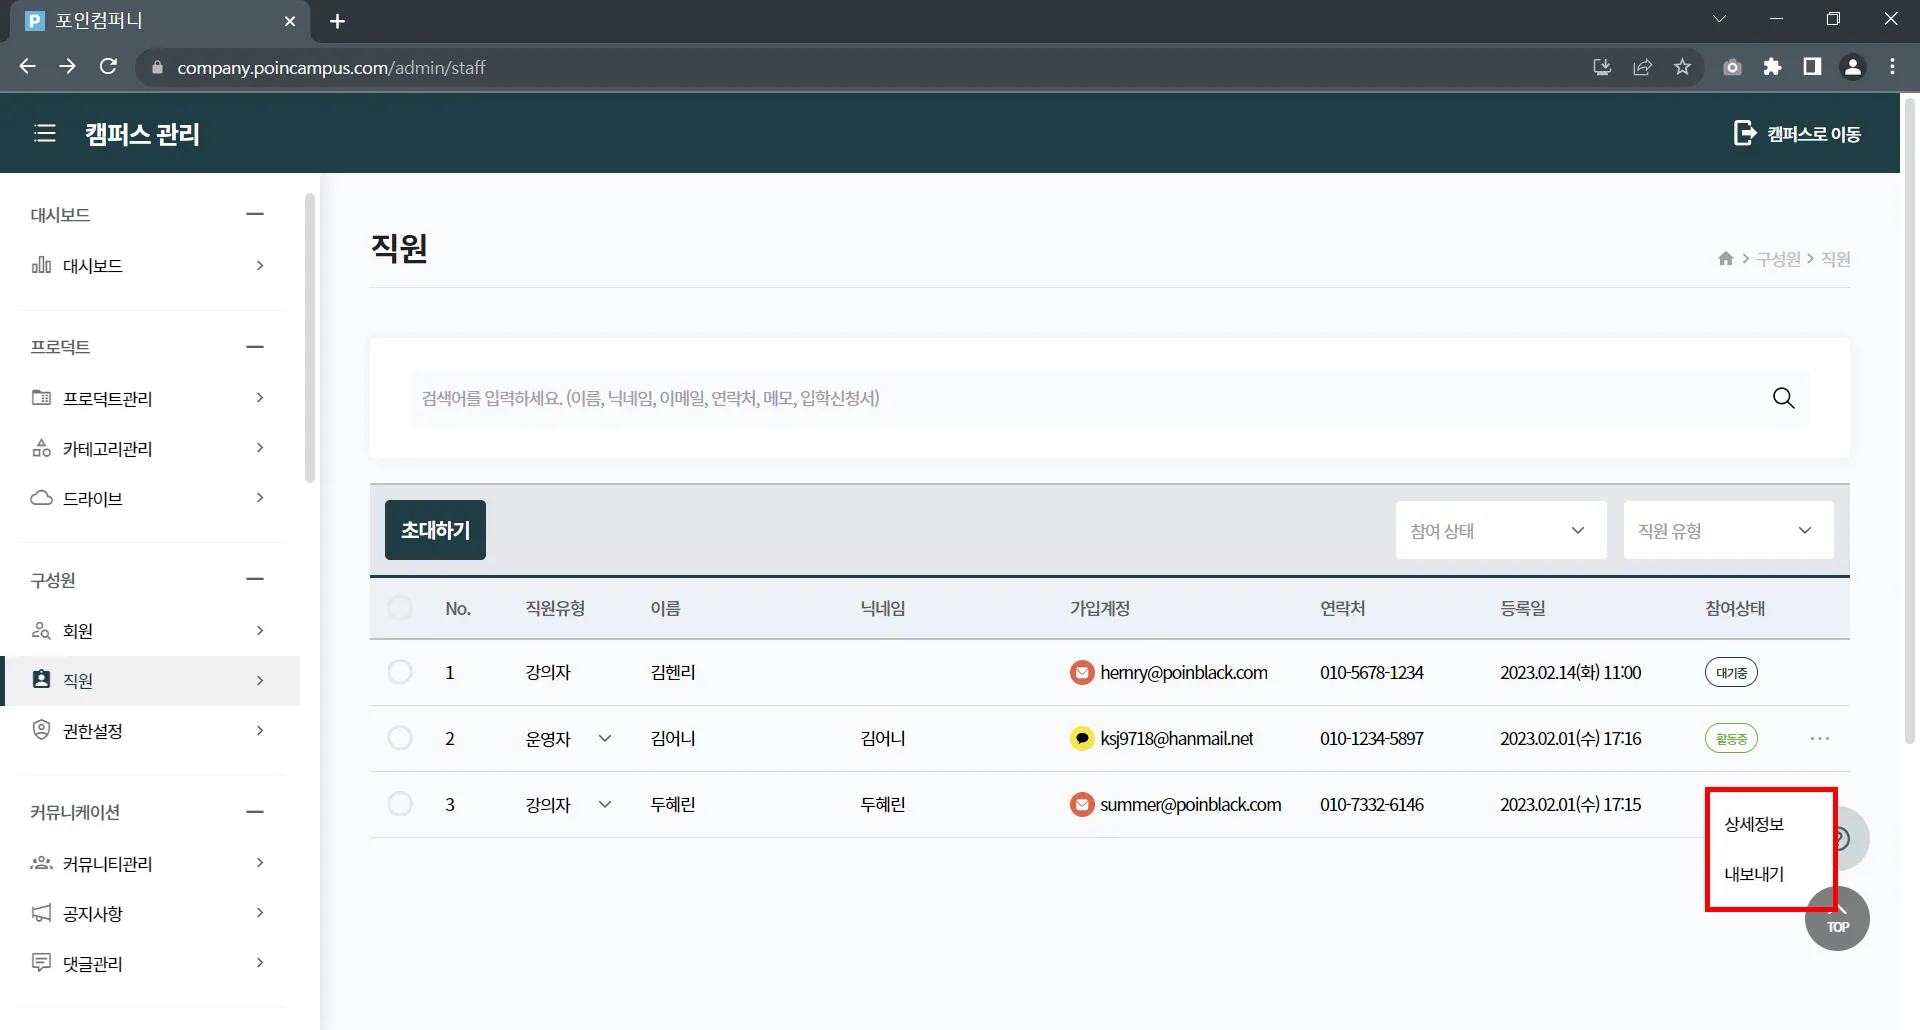The image size is (1920, 1030).
Task: Open 공지사항 sidebar menu item
Action: click(150, 913)
